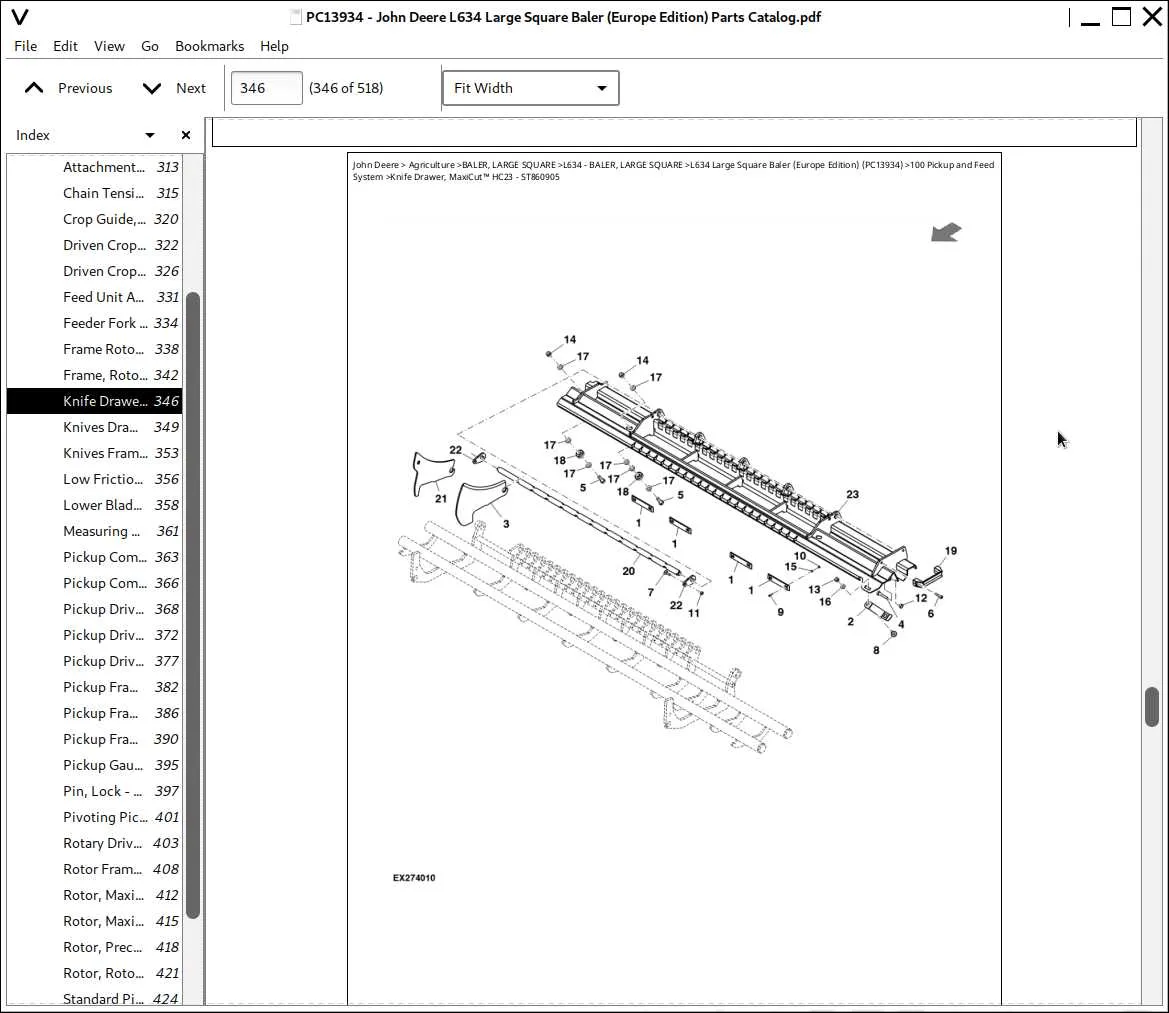The height and width of the screenshot is (1013, 1169).
Task: Click the Next button label
Action: pos(191,88)
